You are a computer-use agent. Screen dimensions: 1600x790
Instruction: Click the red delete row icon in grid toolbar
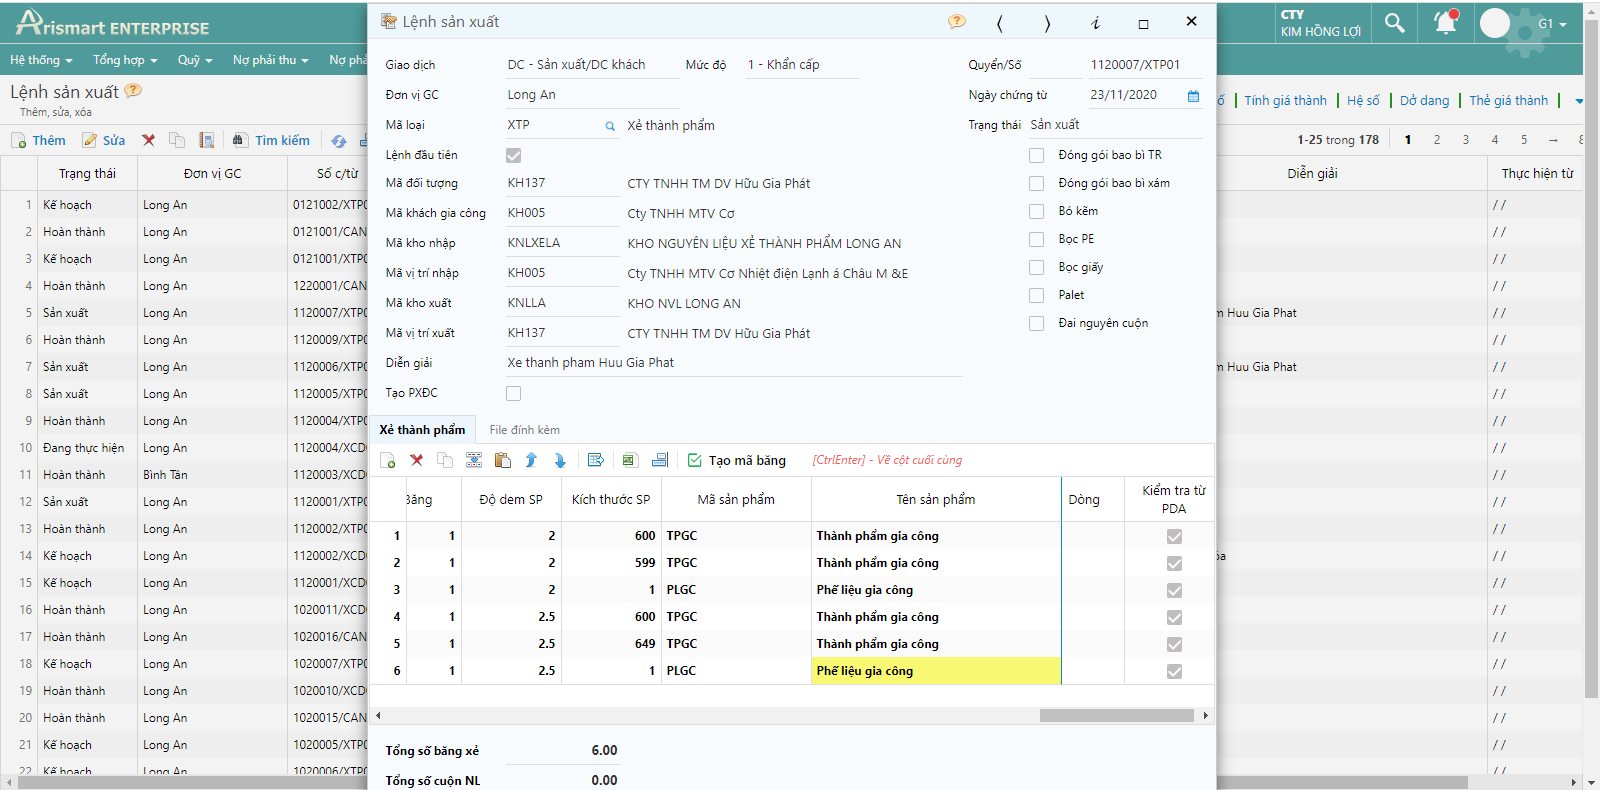417,460
